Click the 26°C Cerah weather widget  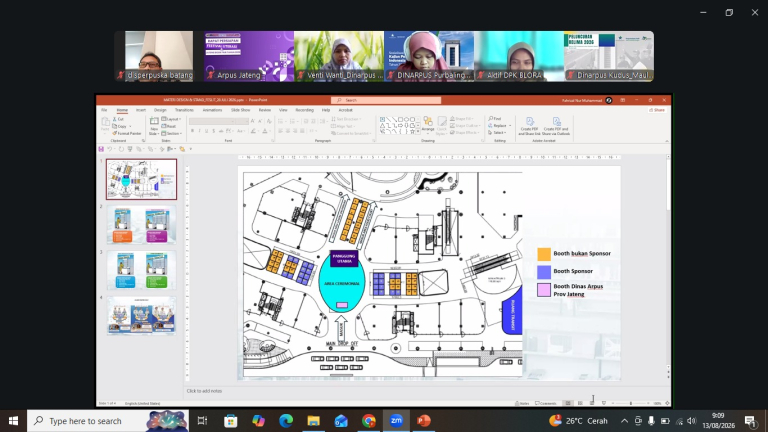coord(578,421)
